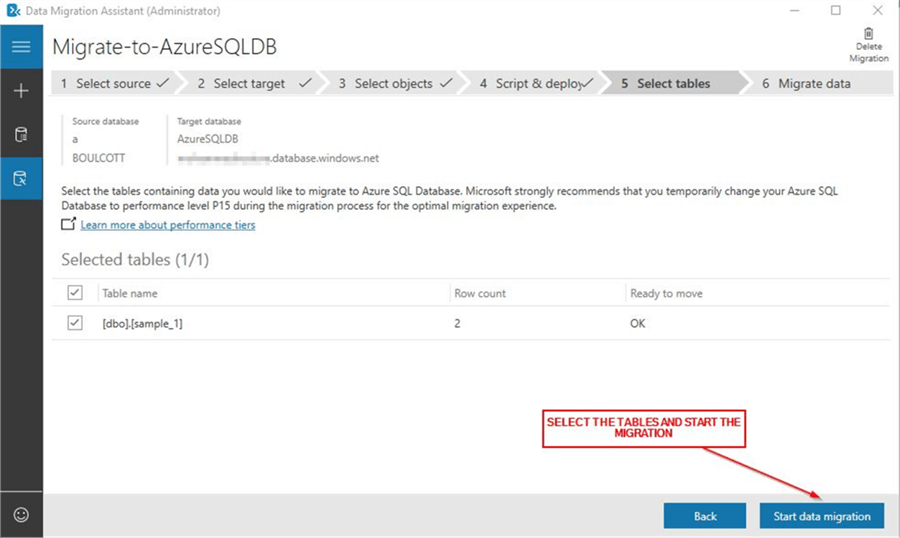Go to step 3 Select objects

pyautogui.click(x=393, y=83)
